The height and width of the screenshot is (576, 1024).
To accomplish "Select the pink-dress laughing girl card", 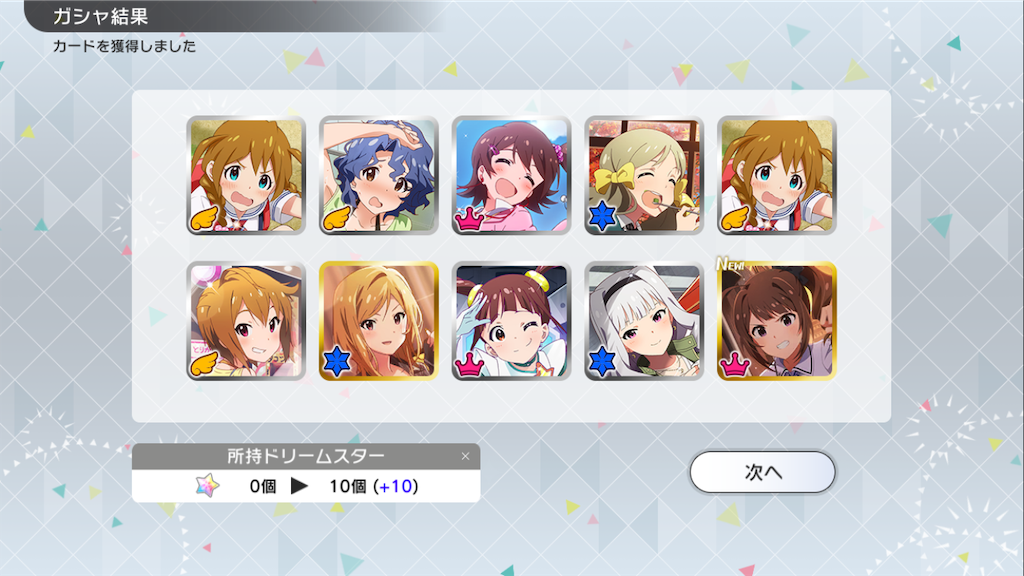I will point(511,175).
